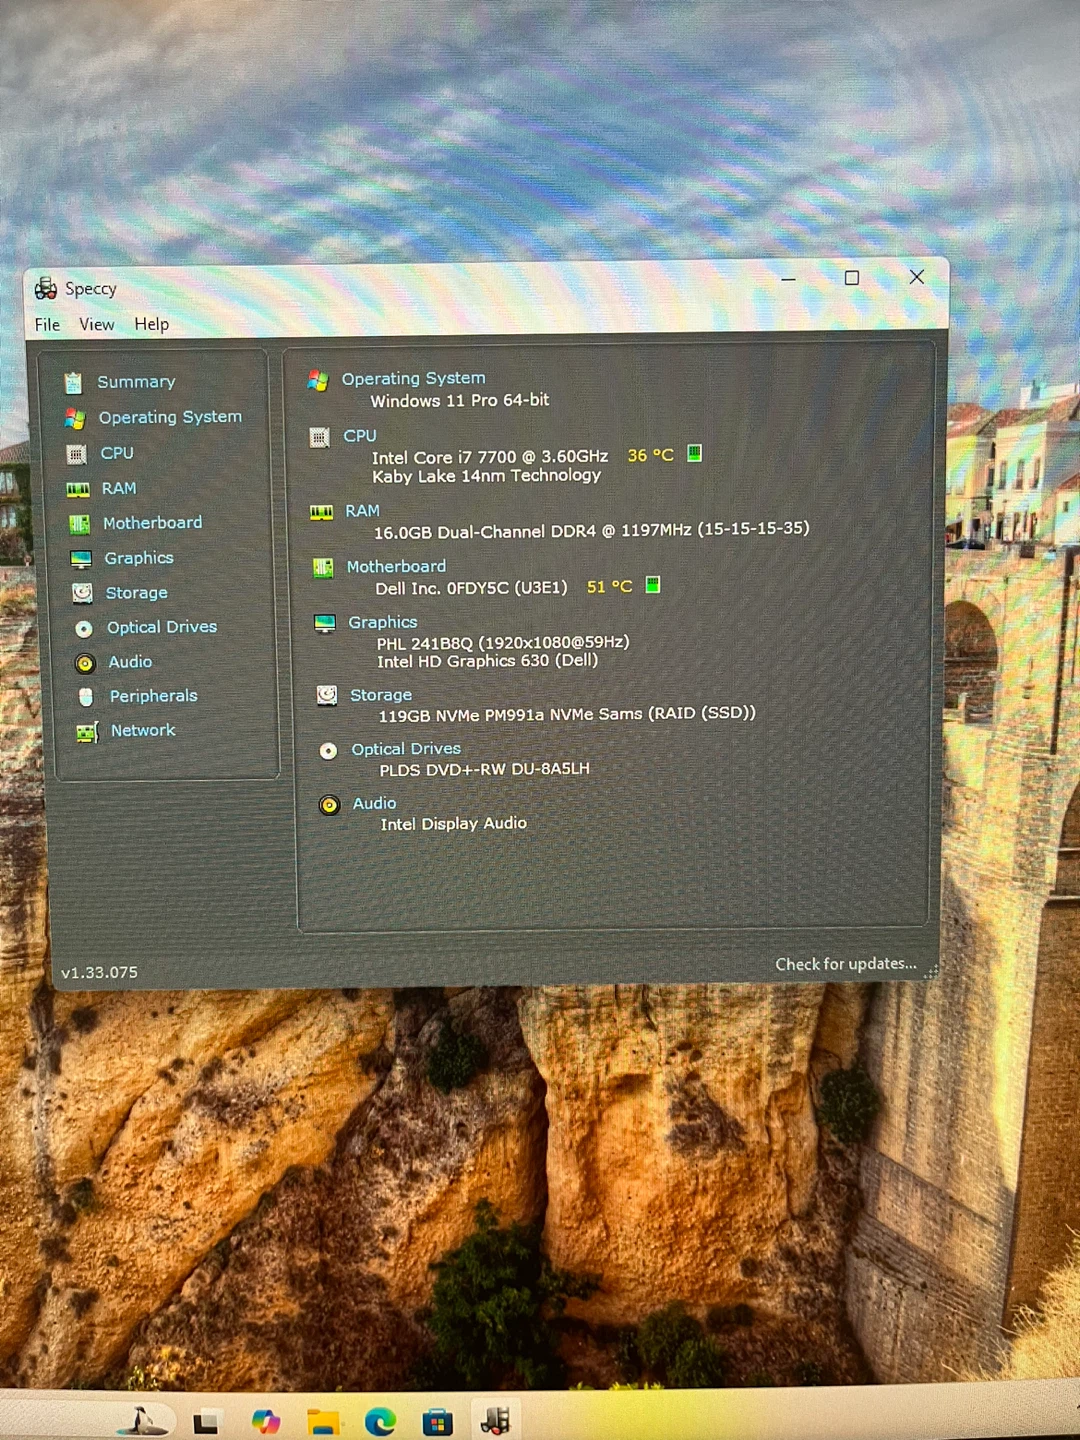This screenshot has width=1080, height=1440.
Task: Click the Optical Drives heading link in summary
Action: coord(406,749)
